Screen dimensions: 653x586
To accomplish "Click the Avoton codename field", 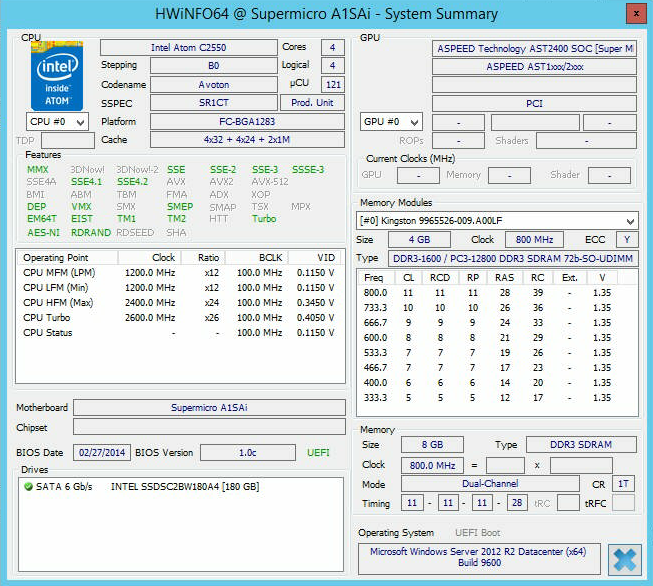I will 214,85.
